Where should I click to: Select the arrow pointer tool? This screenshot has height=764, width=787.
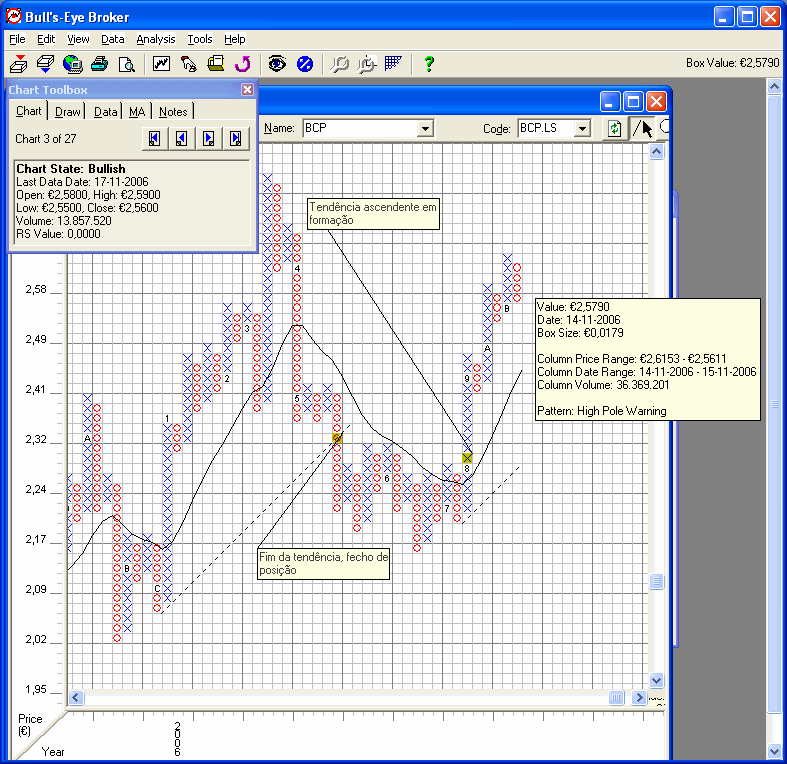pos(647,128)
